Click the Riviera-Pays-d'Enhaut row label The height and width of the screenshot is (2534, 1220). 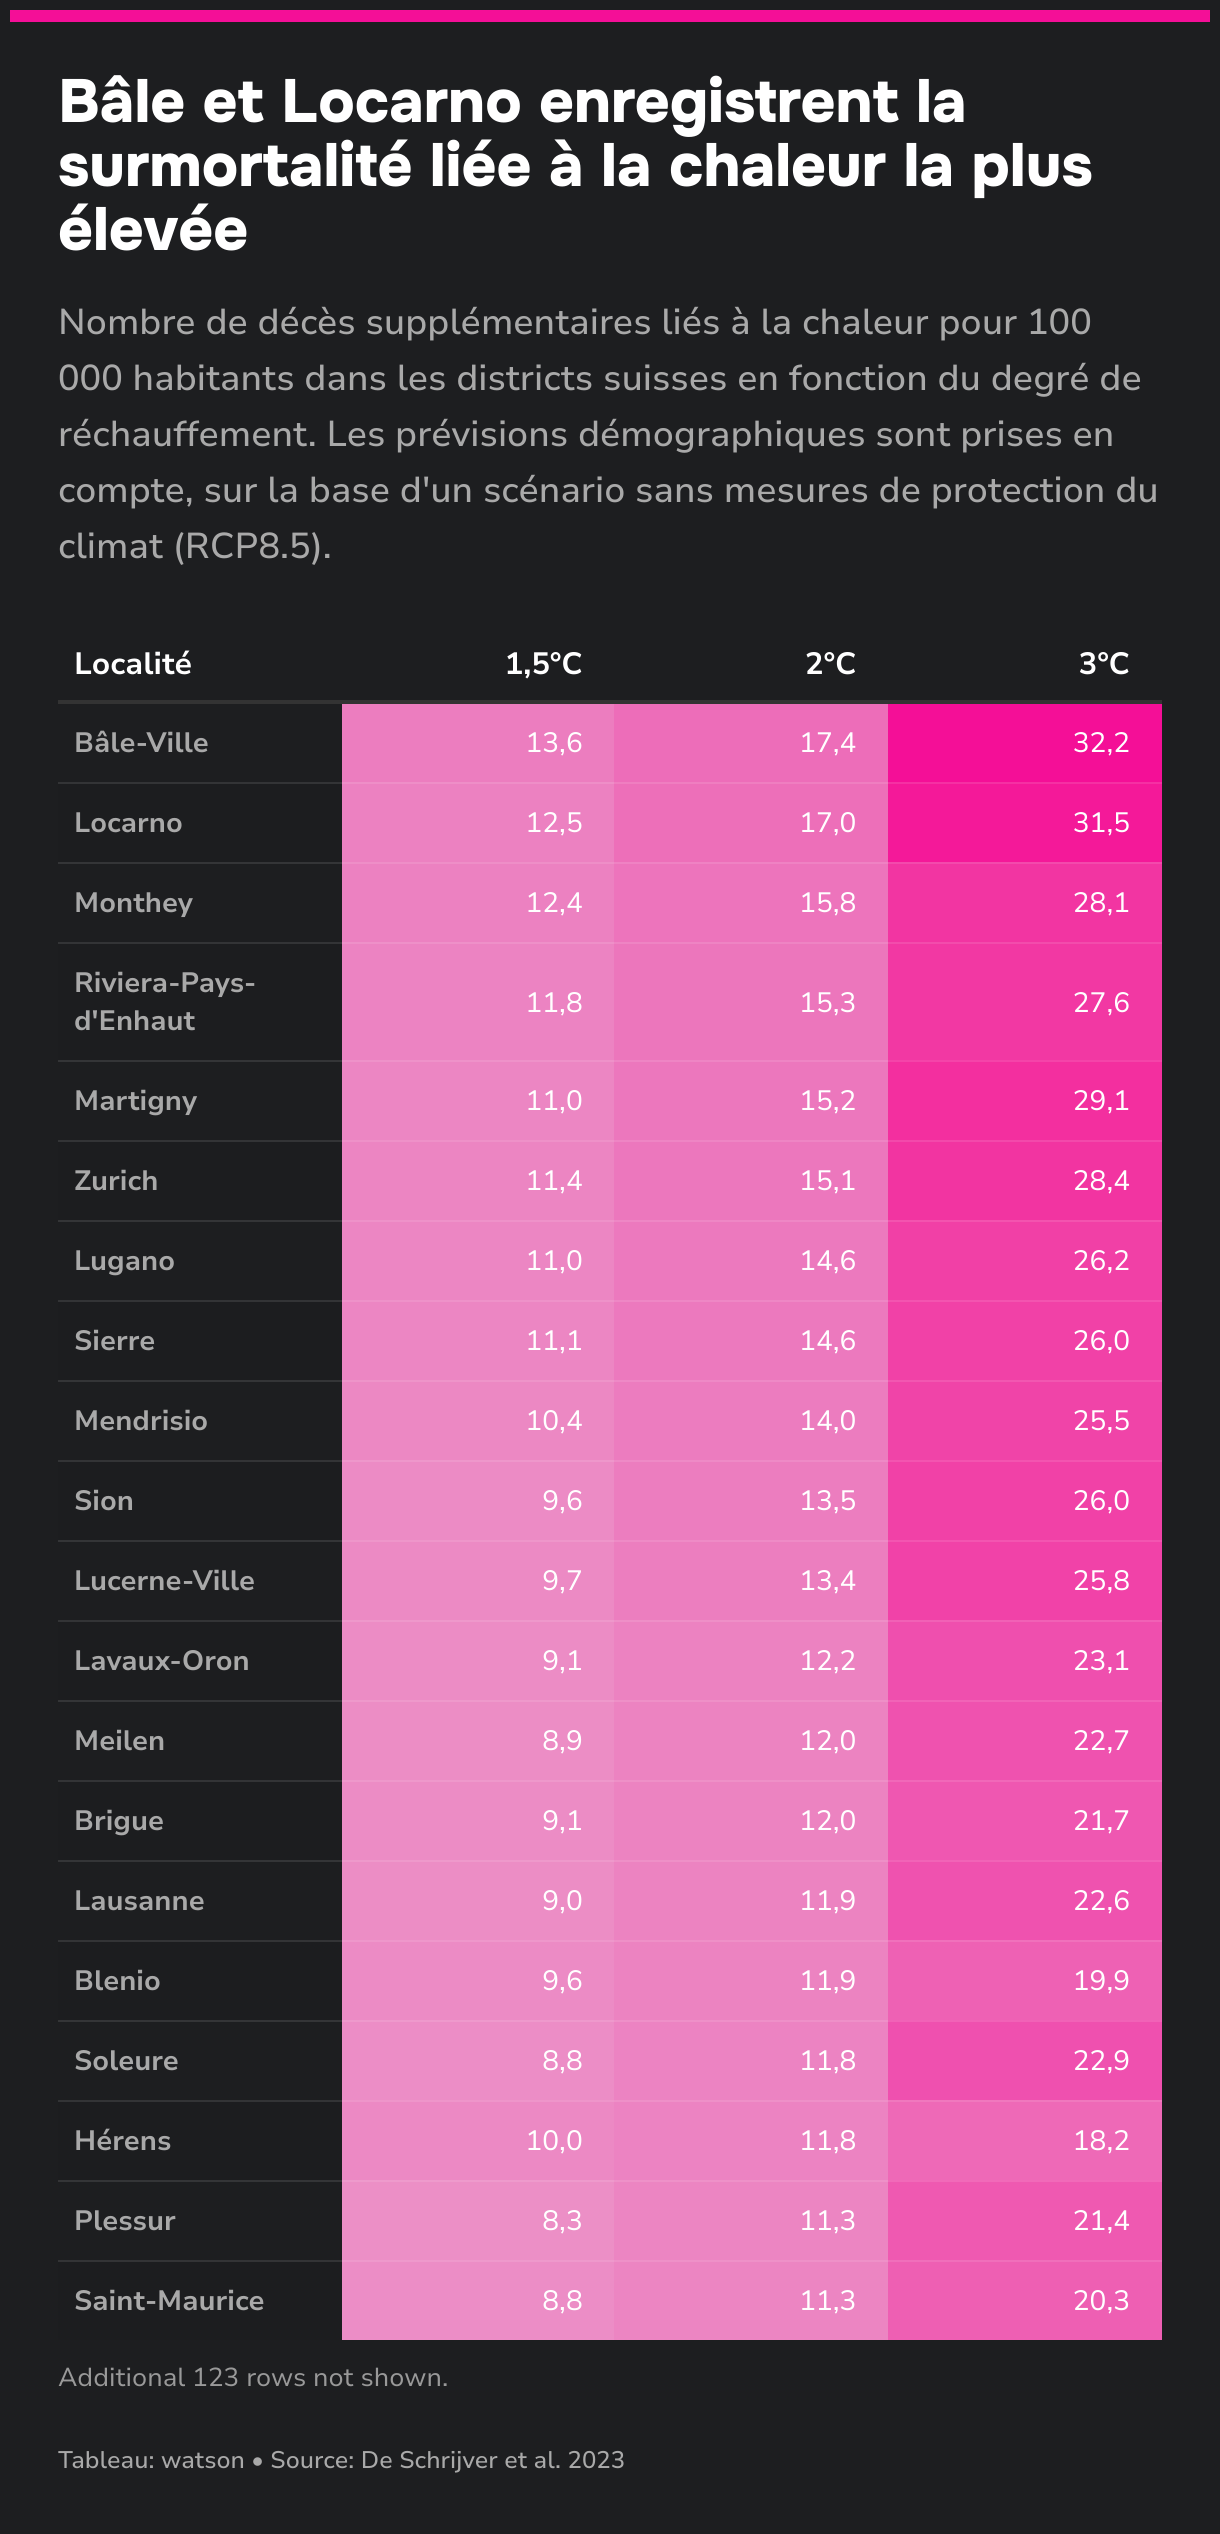(x=164, y=1001)
